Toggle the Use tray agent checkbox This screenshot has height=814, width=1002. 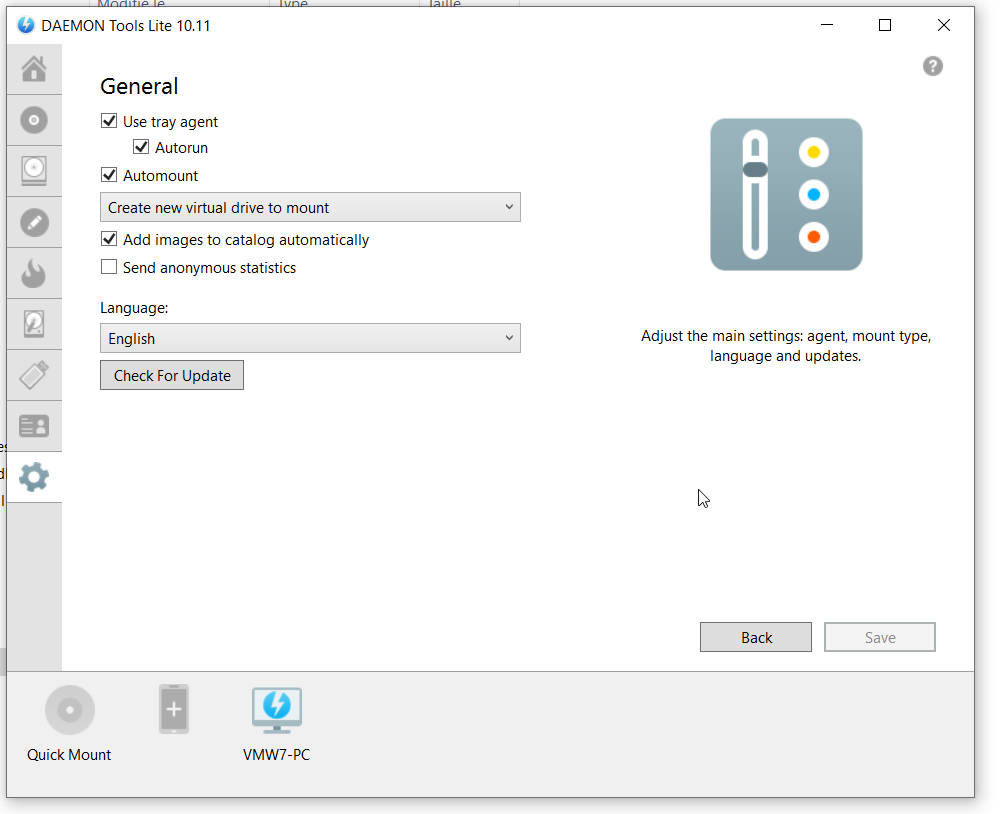coord(109,121)
